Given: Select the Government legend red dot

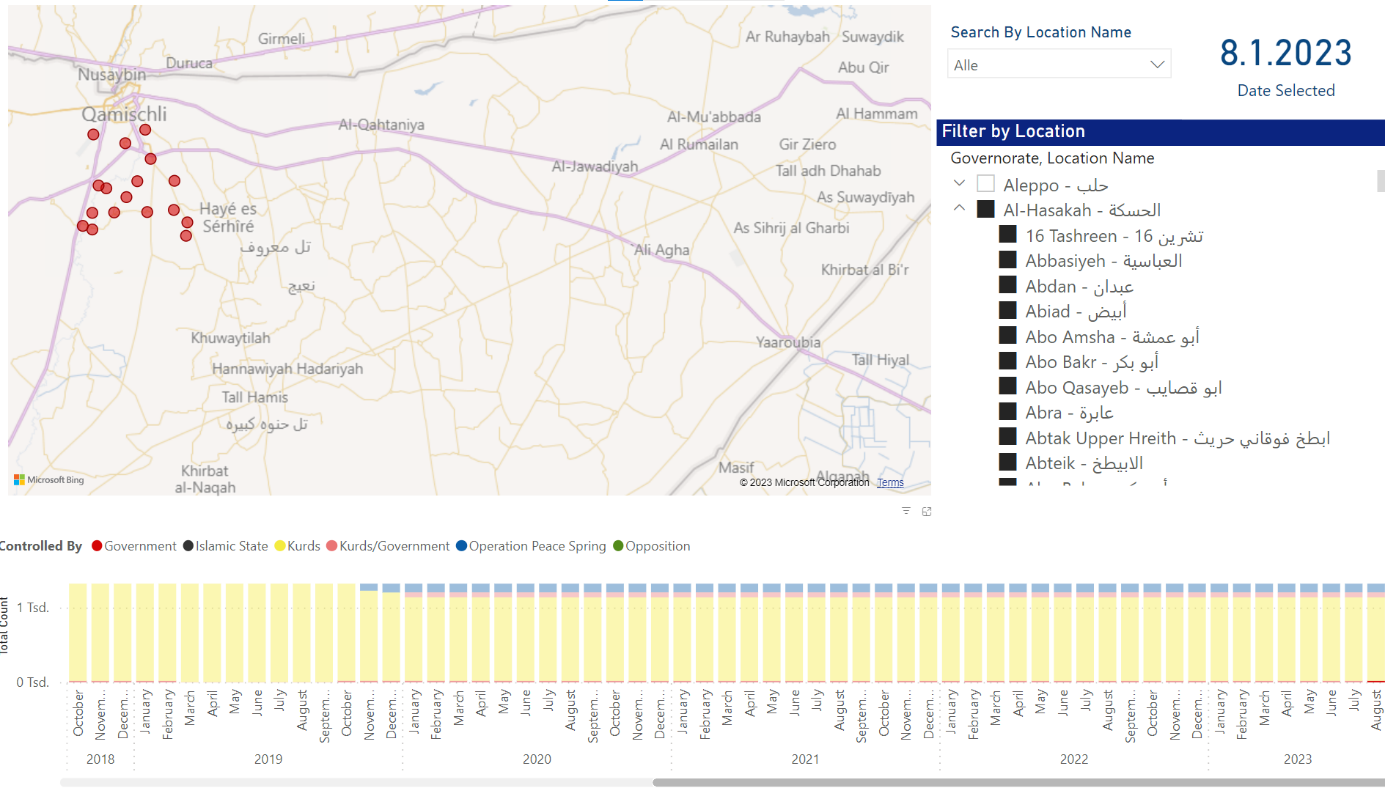Looking at the screenshot, I should (x=97, y=546).
